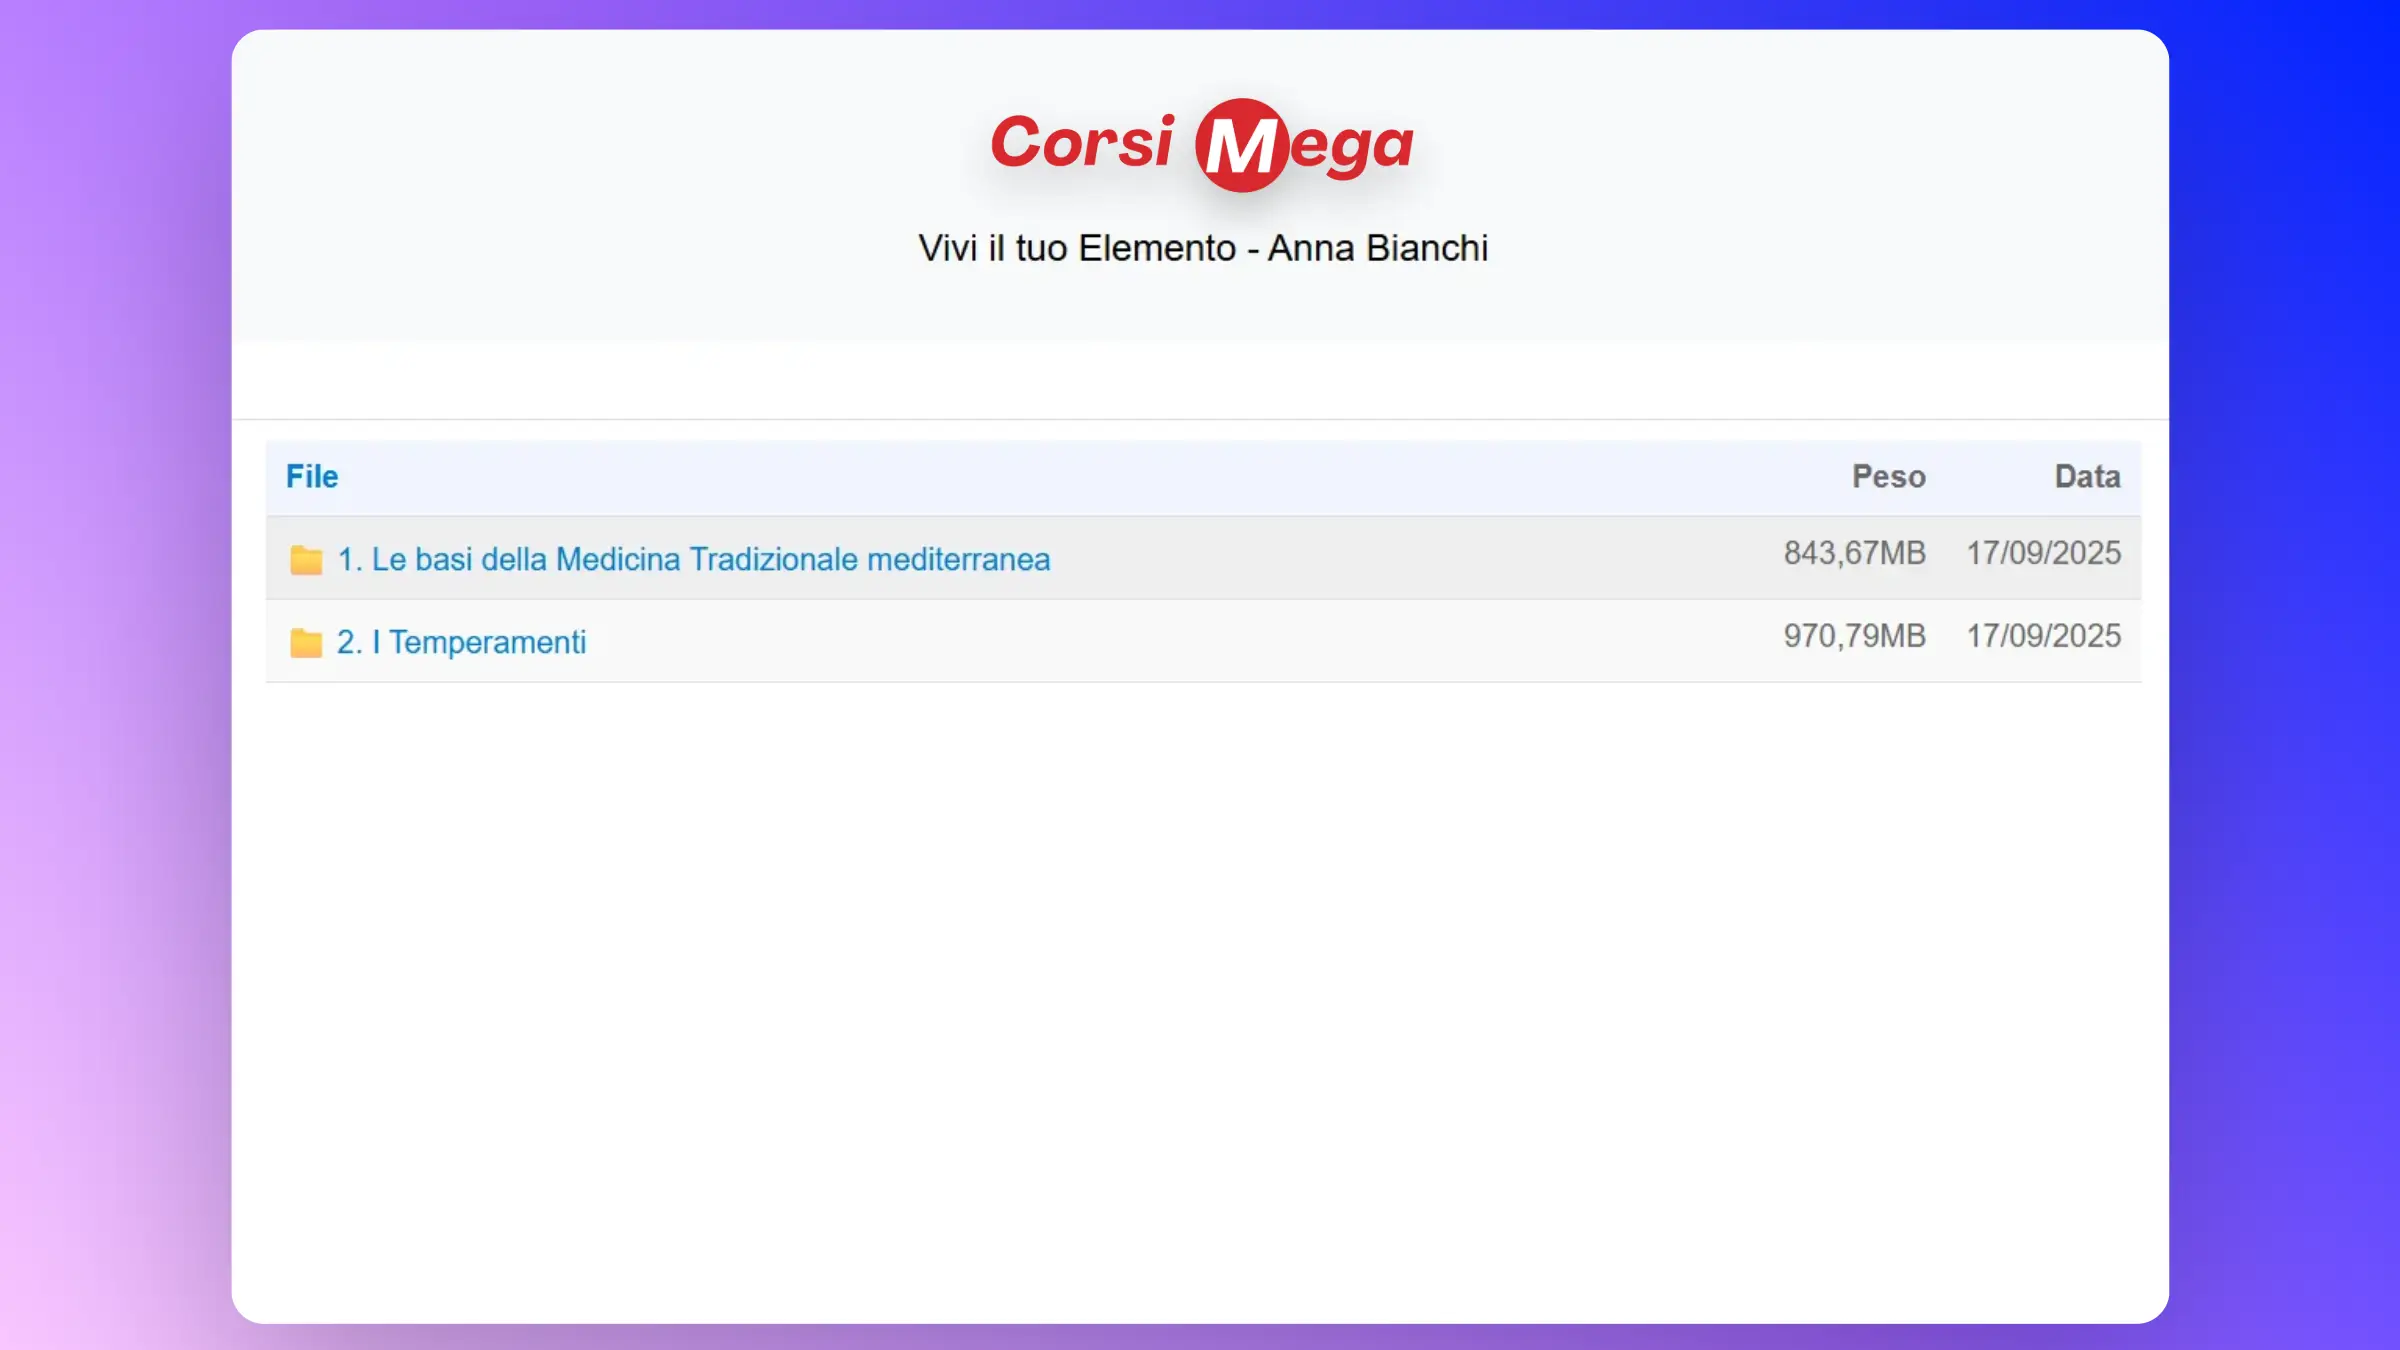The image size is (2400, 1350).
Task: Click the 17/09/2025 date for I Temperamenti
Action: click(2043, 636)
